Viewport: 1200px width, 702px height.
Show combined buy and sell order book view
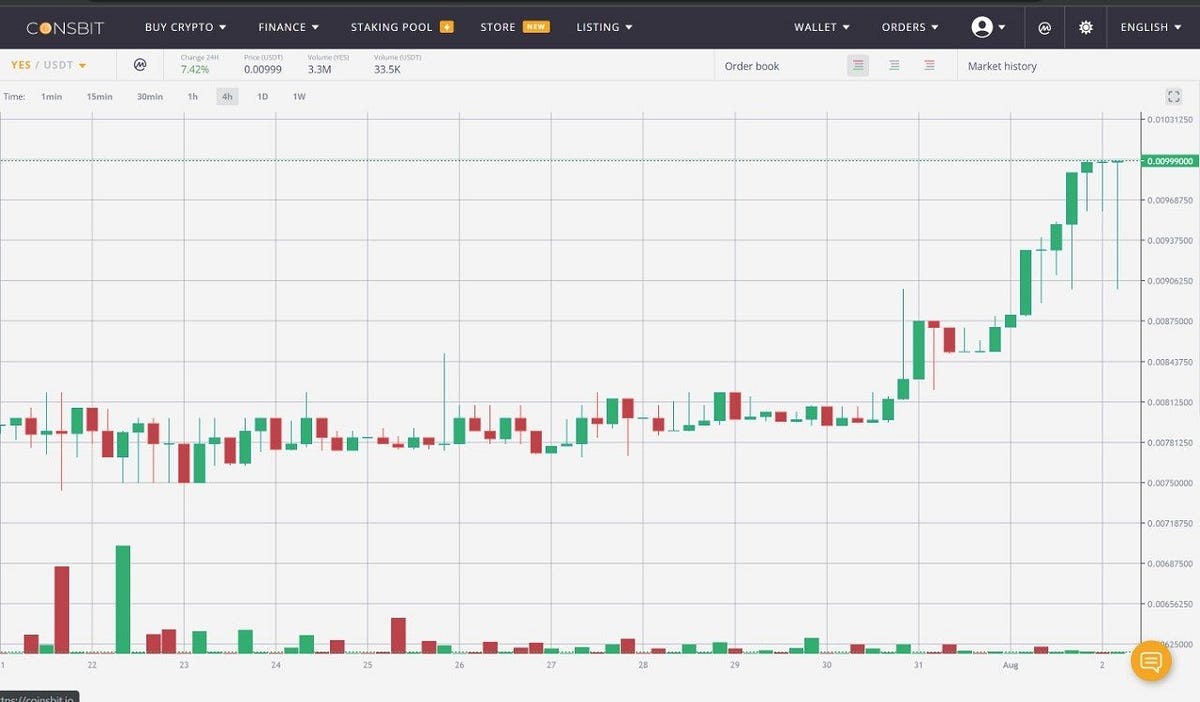click(858, 65)
